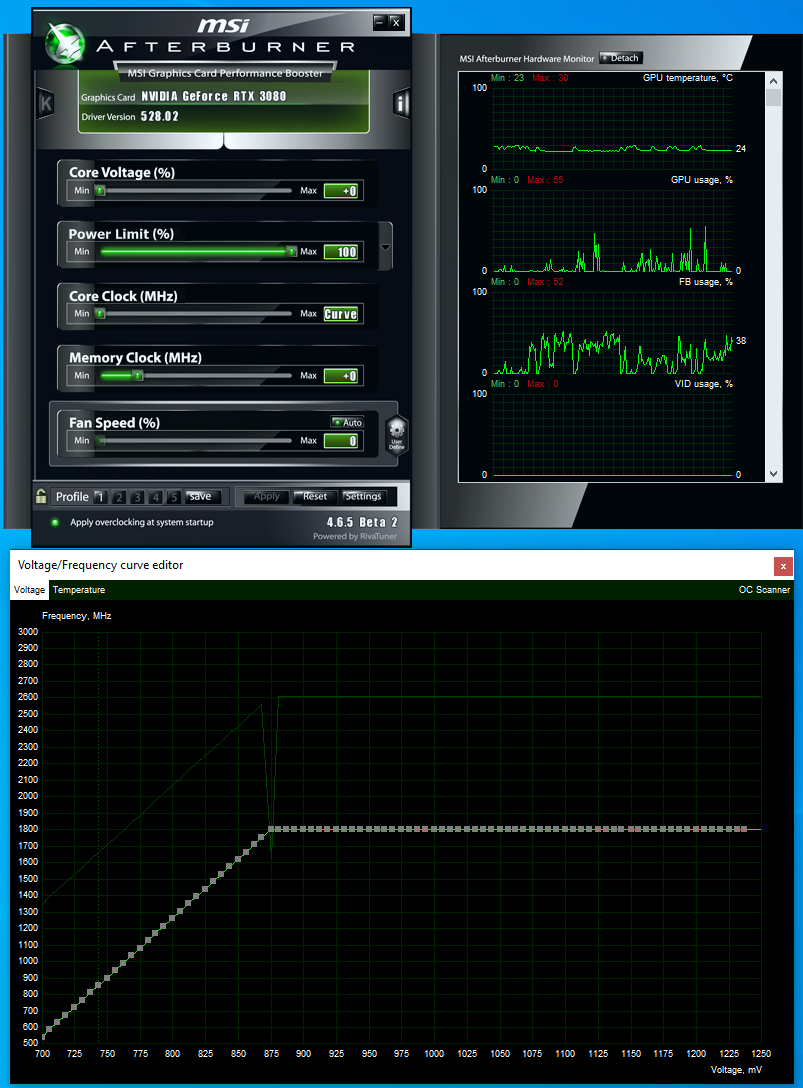Switch to the Voltage tab
803x1088 pixels.
[29, 590]
